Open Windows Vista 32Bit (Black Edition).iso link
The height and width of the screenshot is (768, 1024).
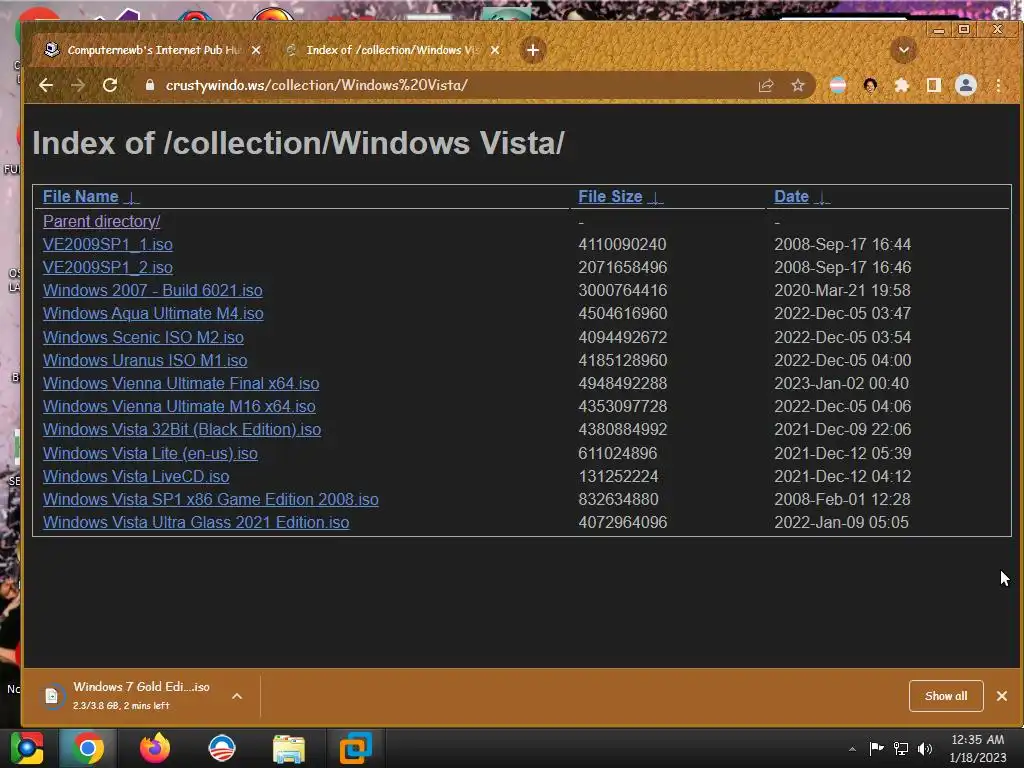[182, 430]
